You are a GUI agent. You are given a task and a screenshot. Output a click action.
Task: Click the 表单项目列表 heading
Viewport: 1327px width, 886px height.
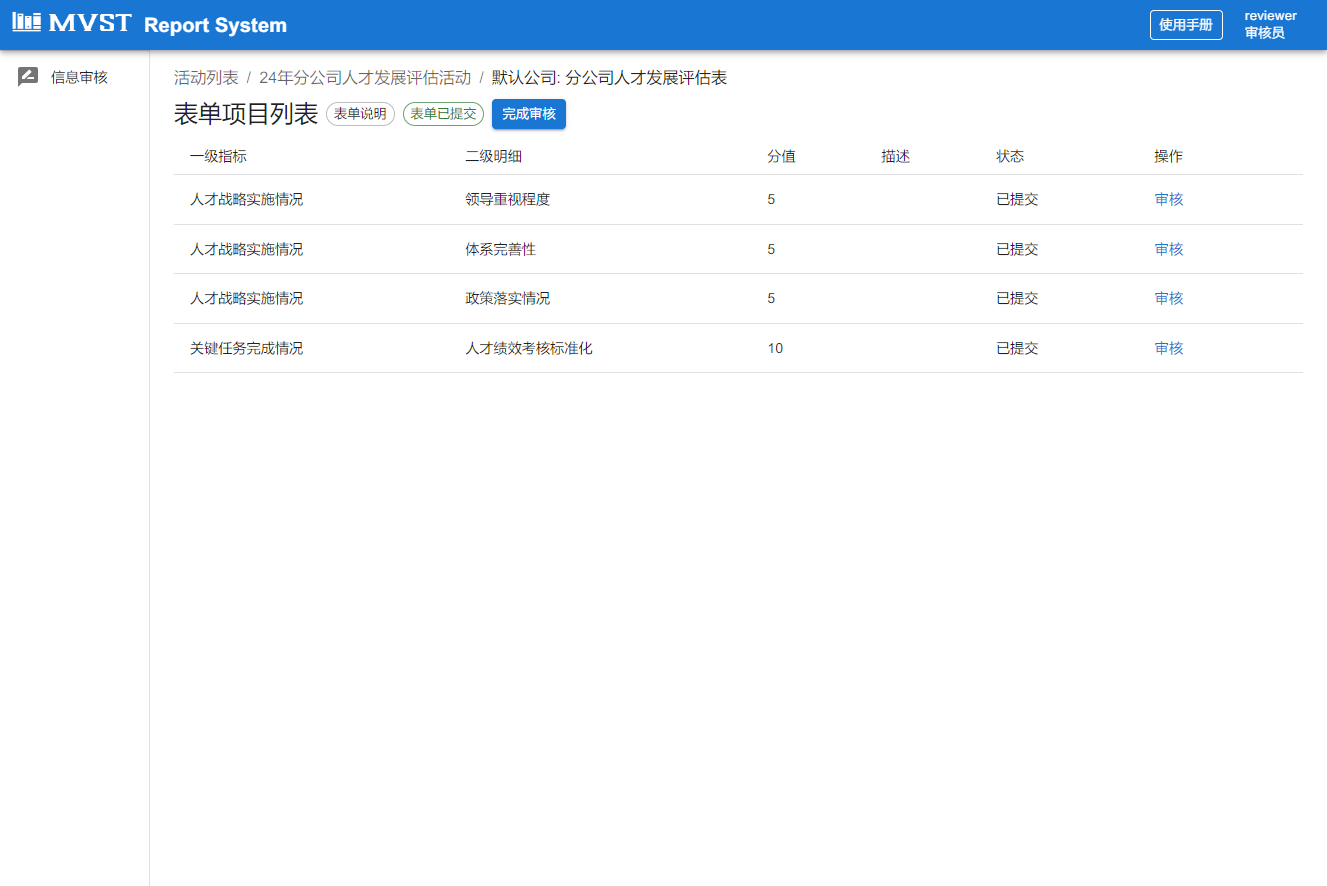pos(246,114)
